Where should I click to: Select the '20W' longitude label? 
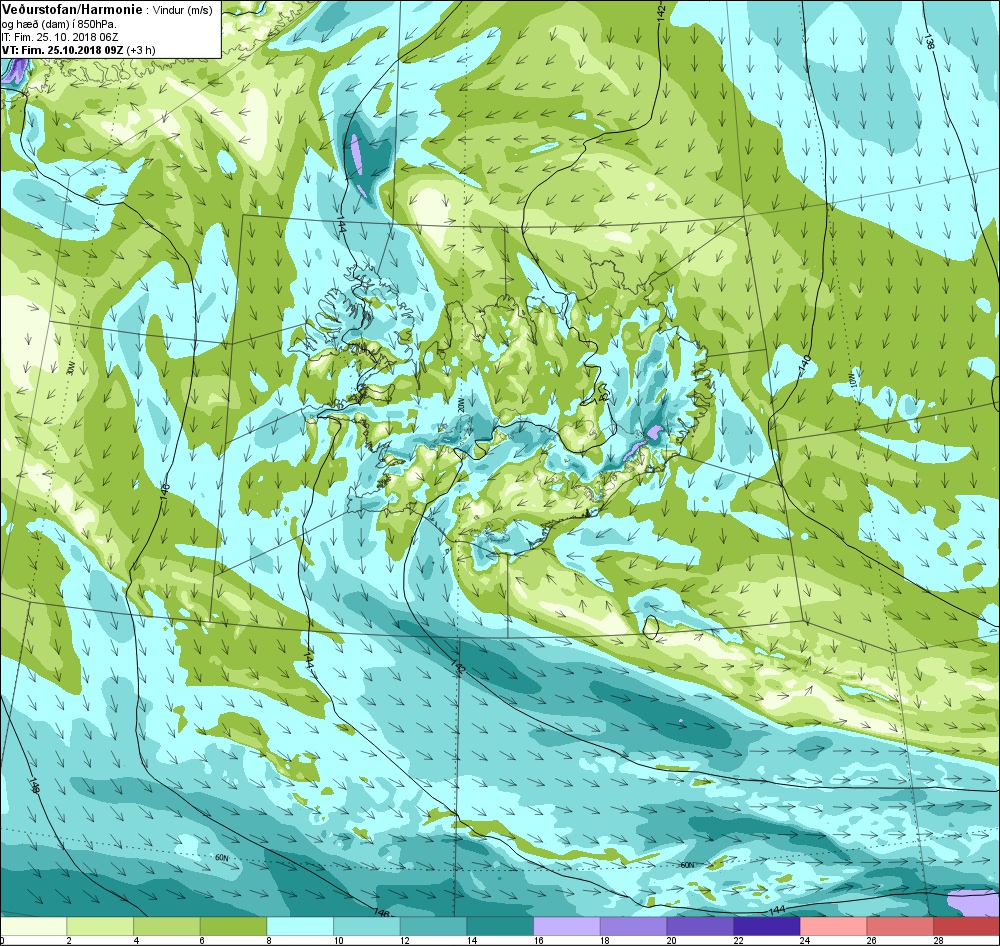click(460, 404)
